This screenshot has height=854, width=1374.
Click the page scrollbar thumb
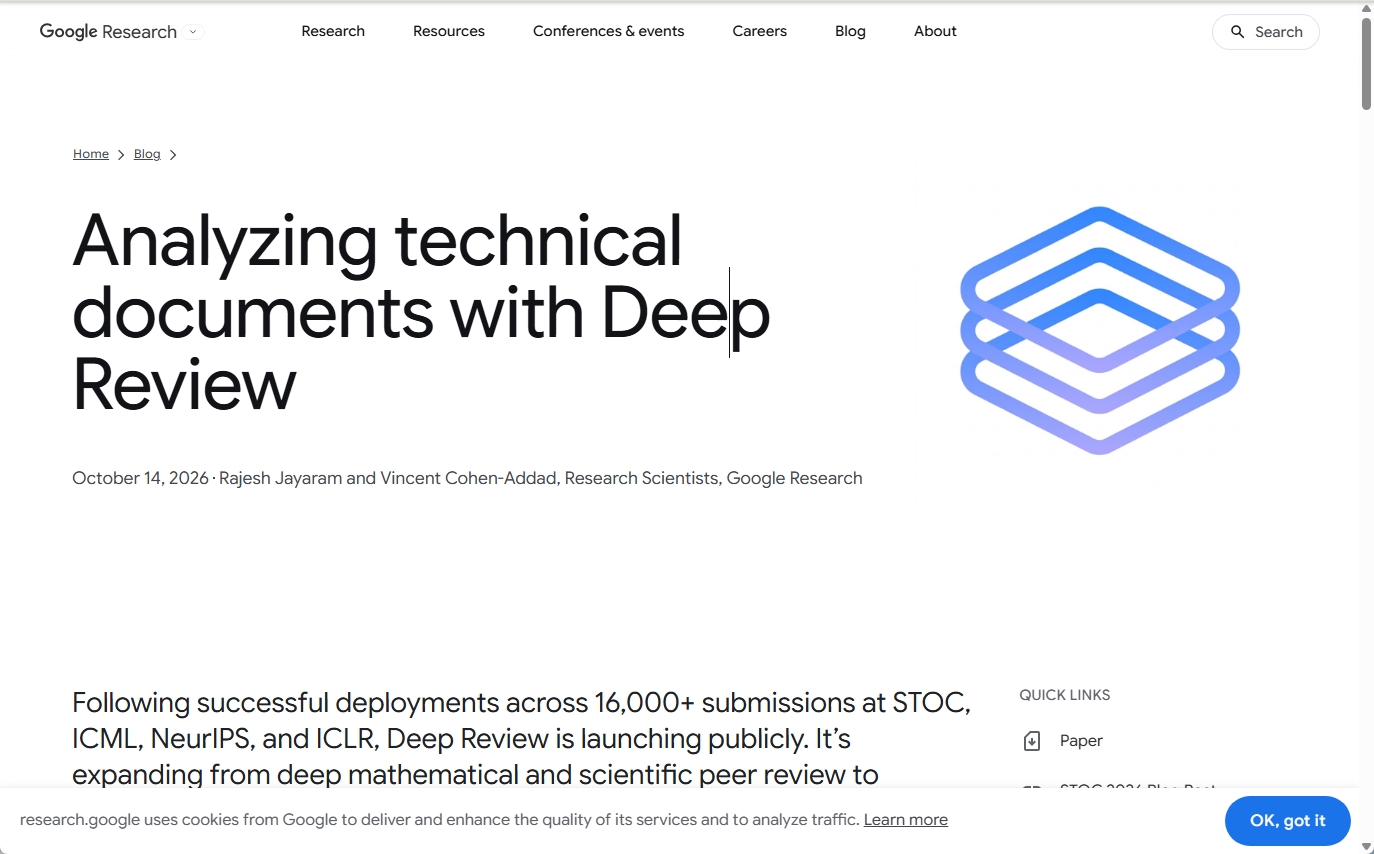point(1367,62)
